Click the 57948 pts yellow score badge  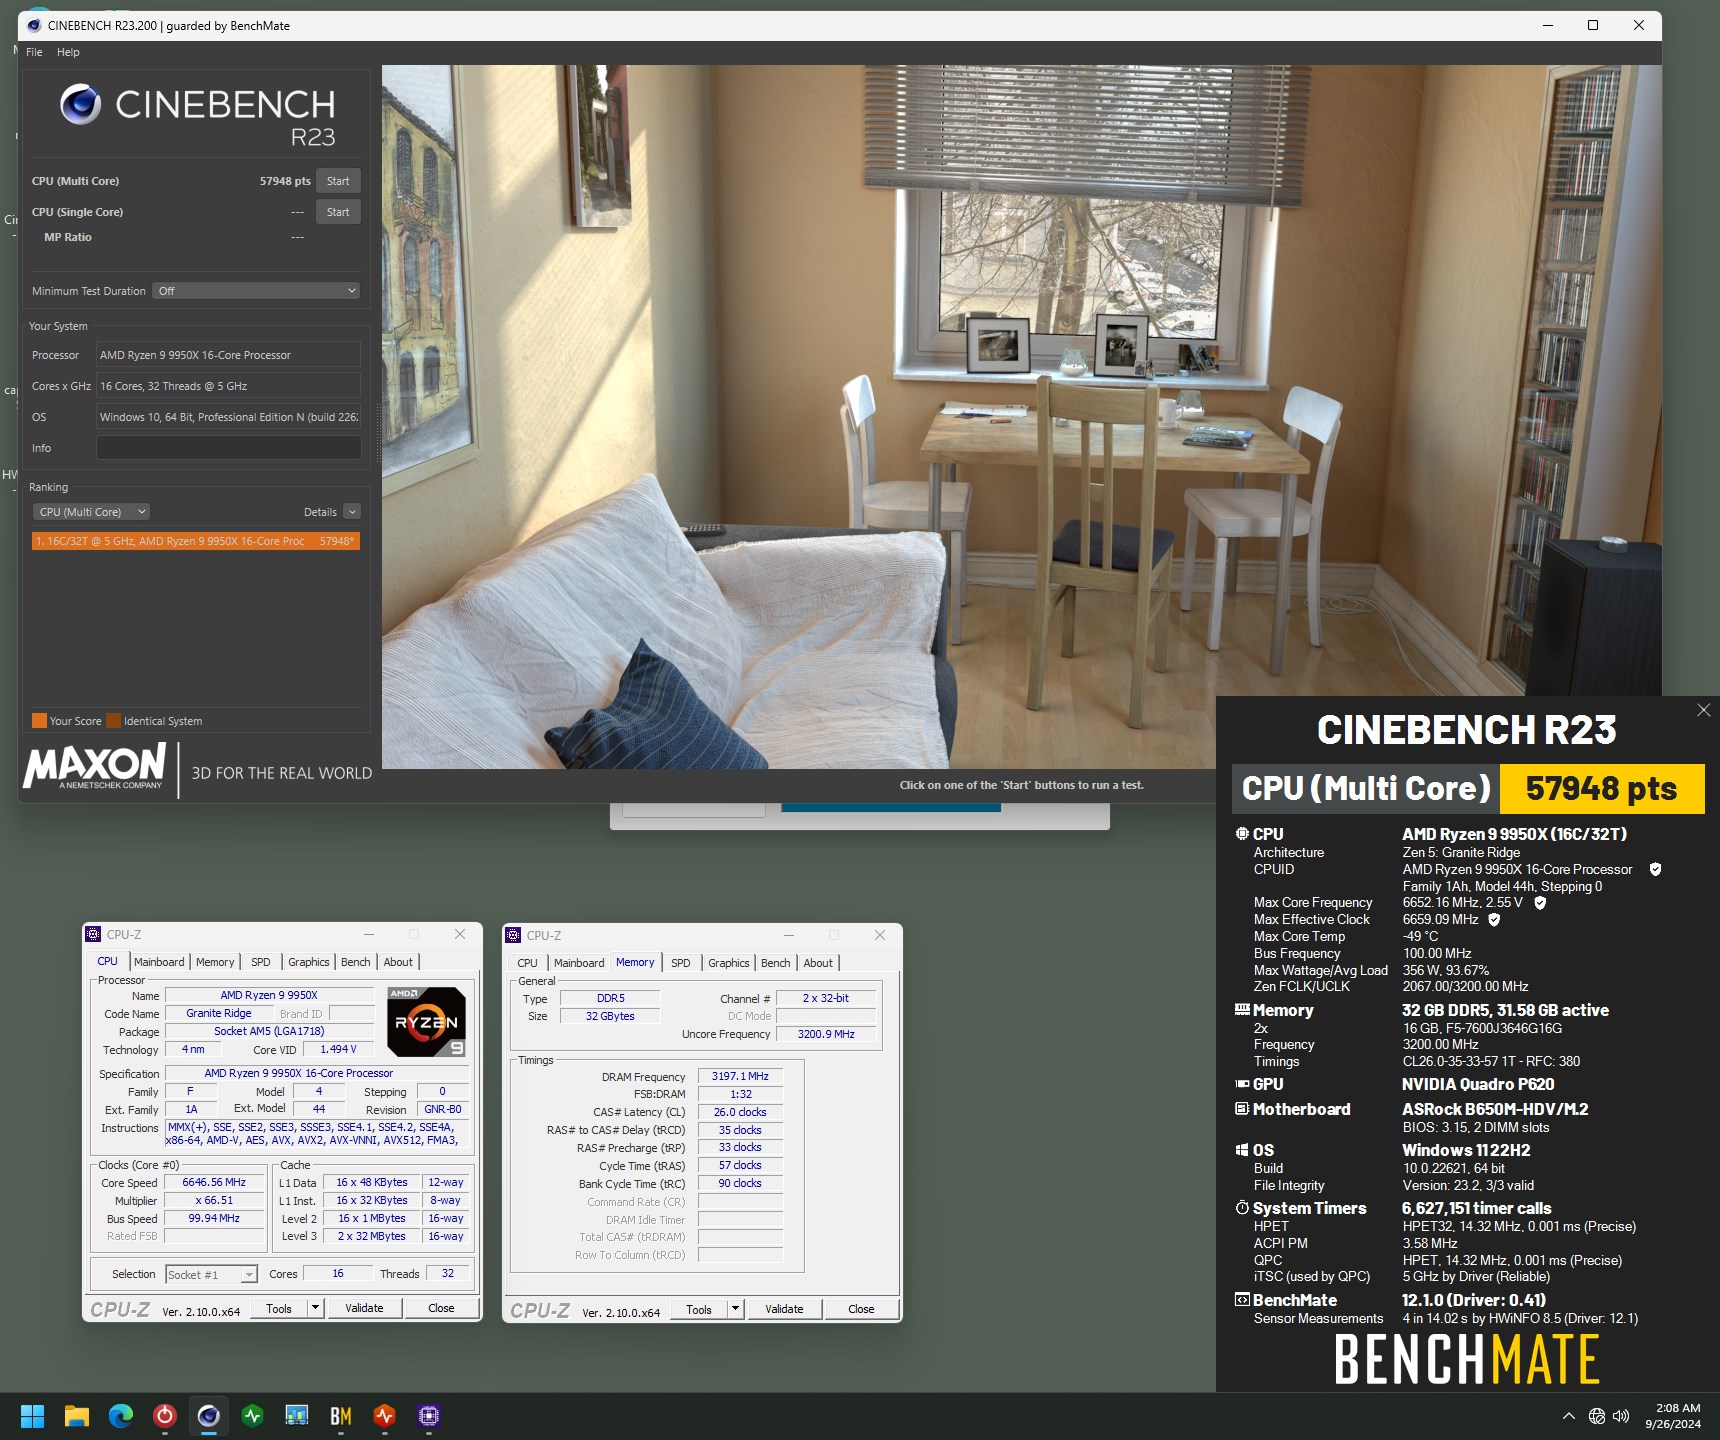coord(1601,789)
